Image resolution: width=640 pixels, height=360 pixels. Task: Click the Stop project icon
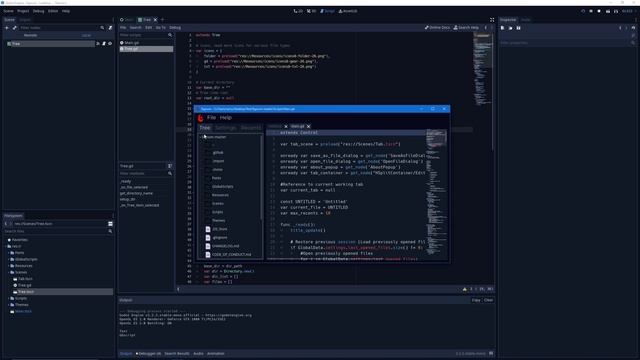(x=599, y=11)
